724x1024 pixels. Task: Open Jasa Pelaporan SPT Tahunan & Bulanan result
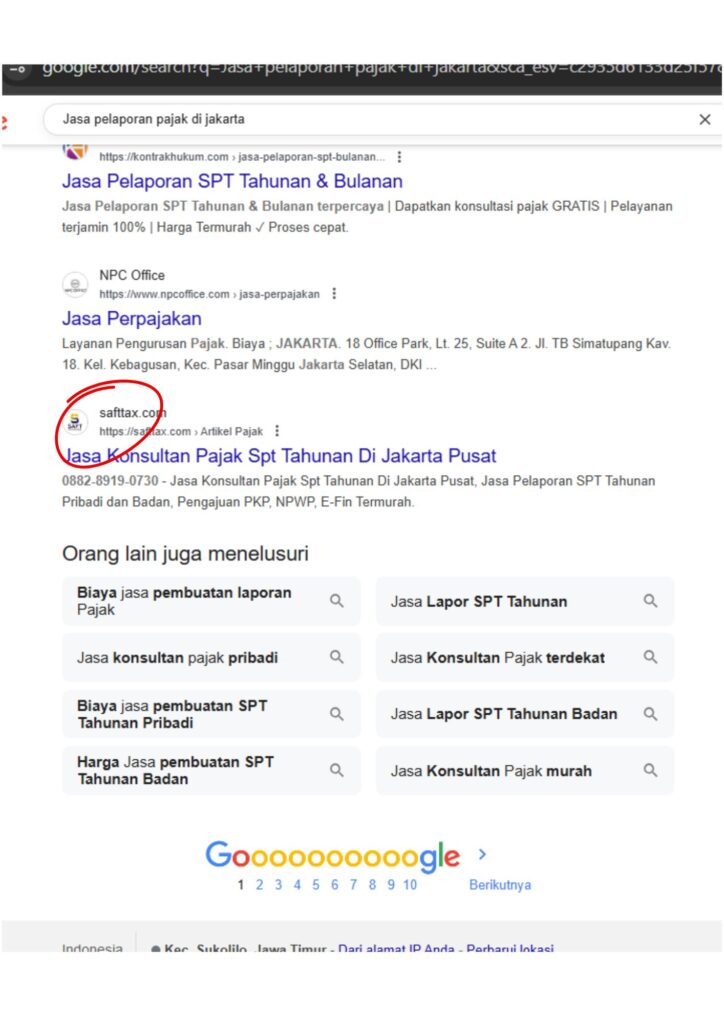[232, 181]
